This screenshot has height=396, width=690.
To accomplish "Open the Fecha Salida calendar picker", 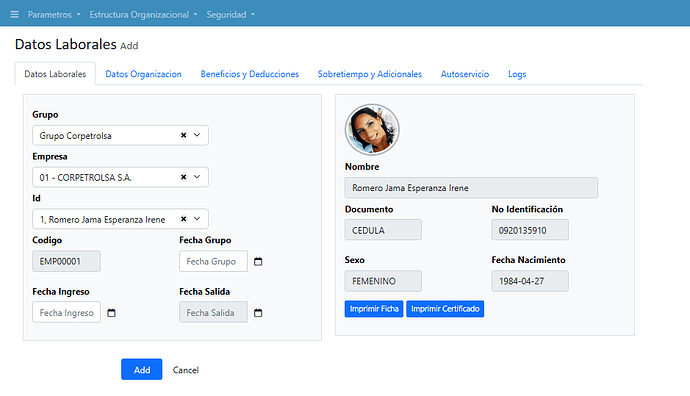I will click(258, 313).
